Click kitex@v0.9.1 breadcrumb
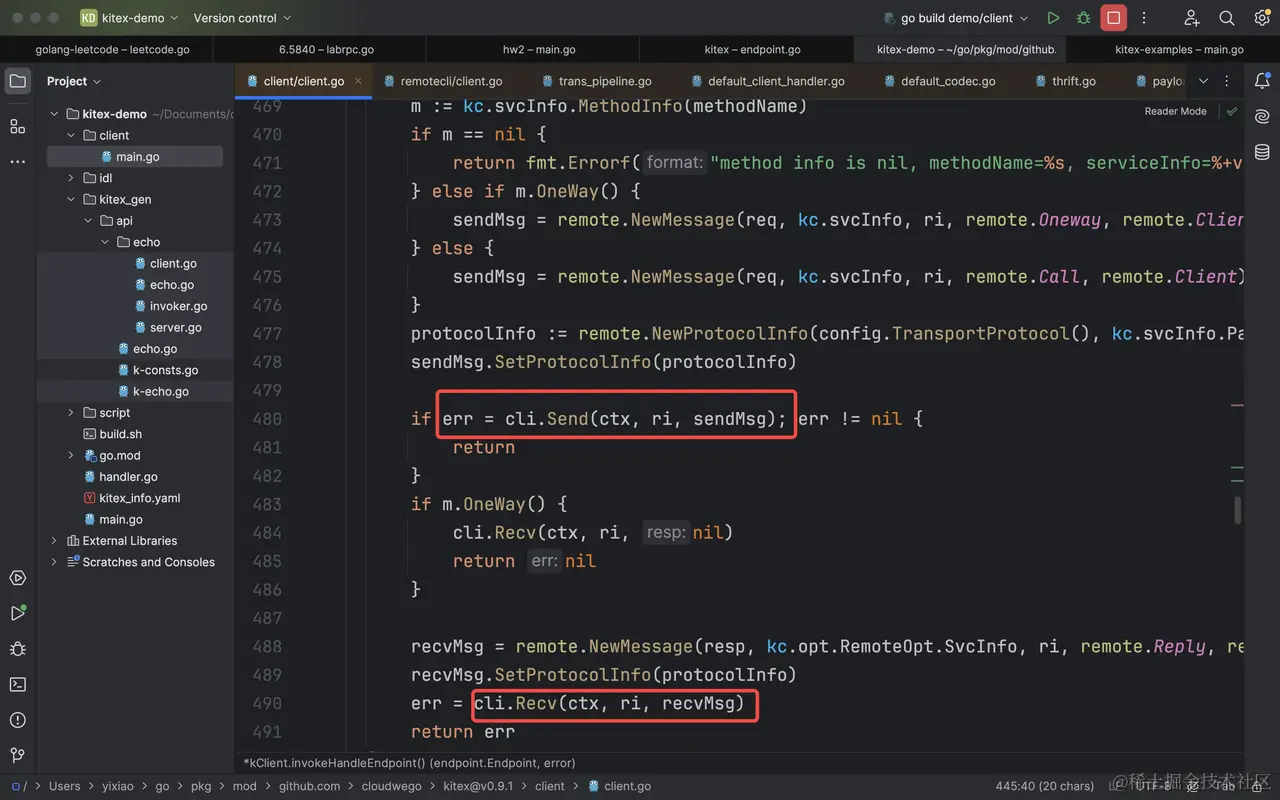Viewport: 1280px width, 800px height. point(478,786)
